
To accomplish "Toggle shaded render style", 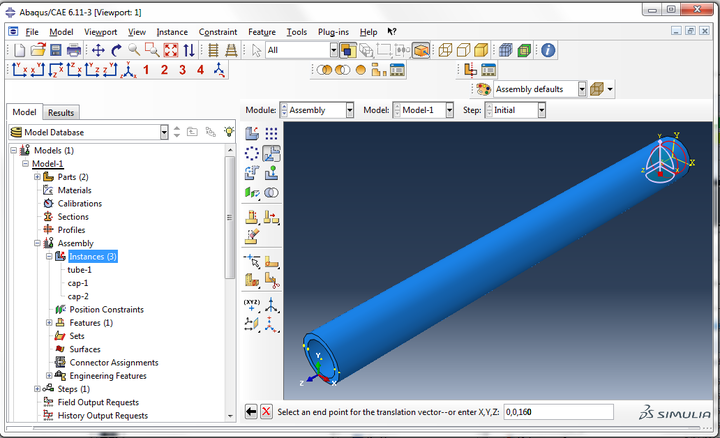I will pyautogui.click(x=481, y=50).
